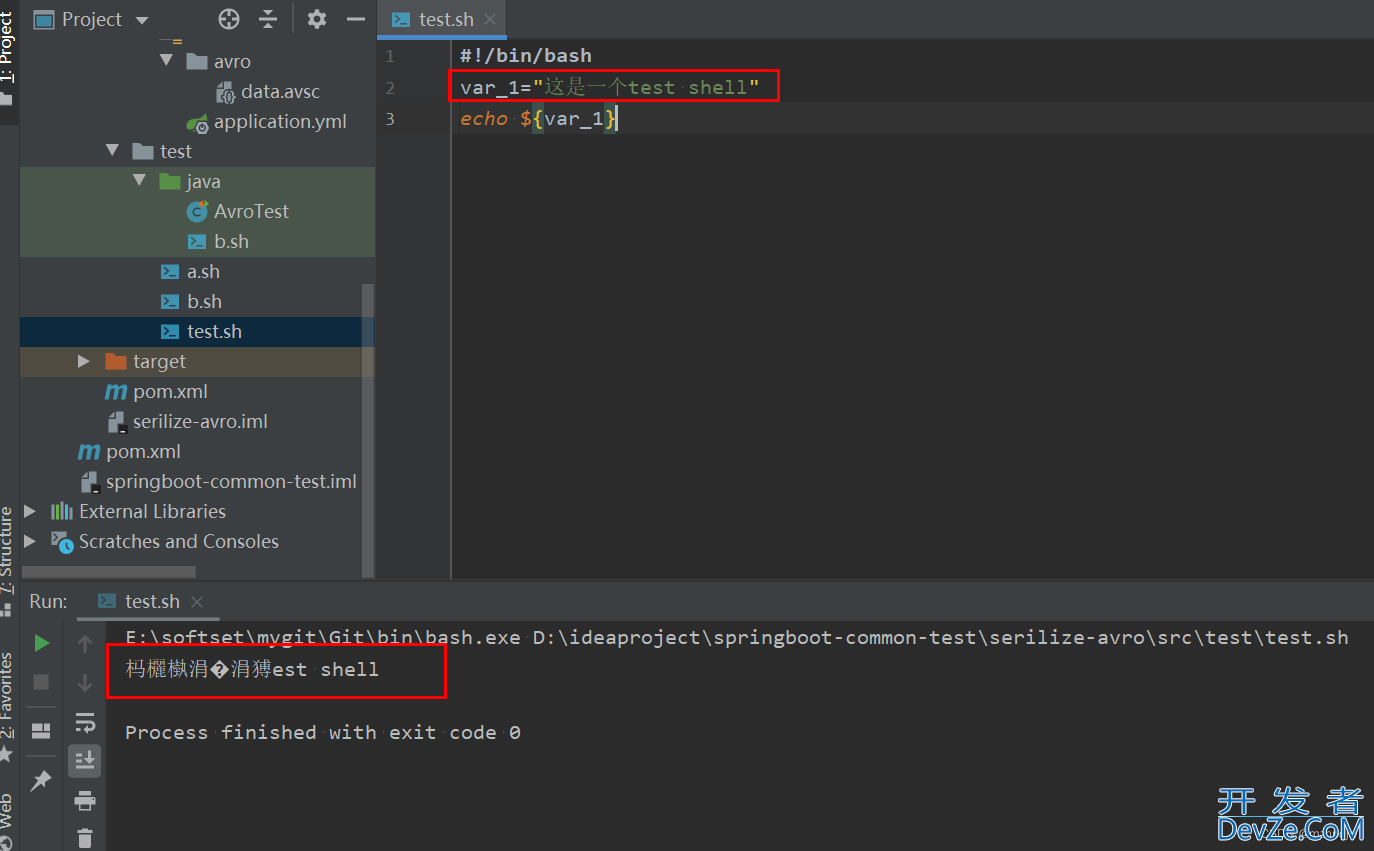Click the bash.exe command line output

[737, 637]
